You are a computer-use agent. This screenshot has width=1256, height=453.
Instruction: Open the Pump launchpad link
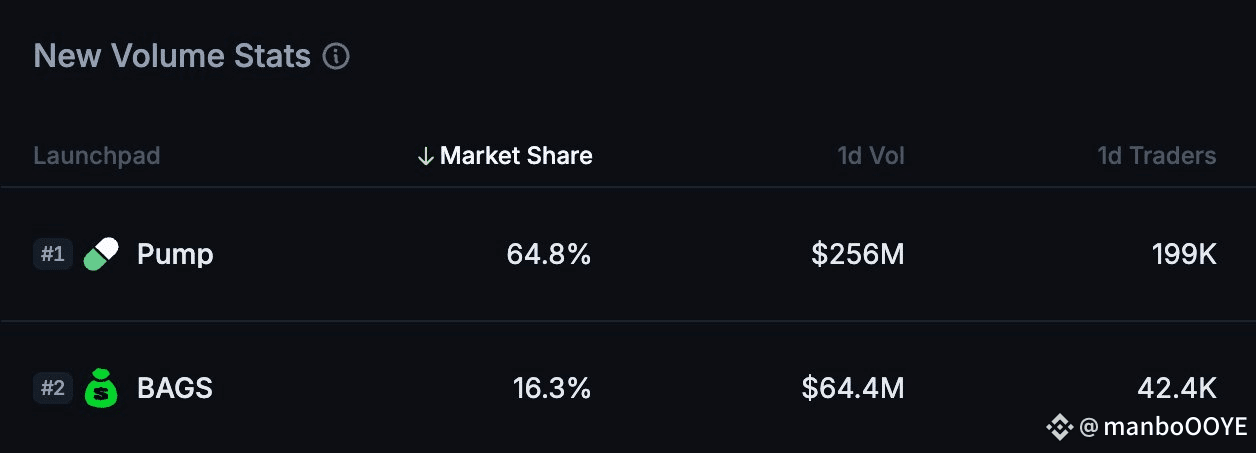175,254
